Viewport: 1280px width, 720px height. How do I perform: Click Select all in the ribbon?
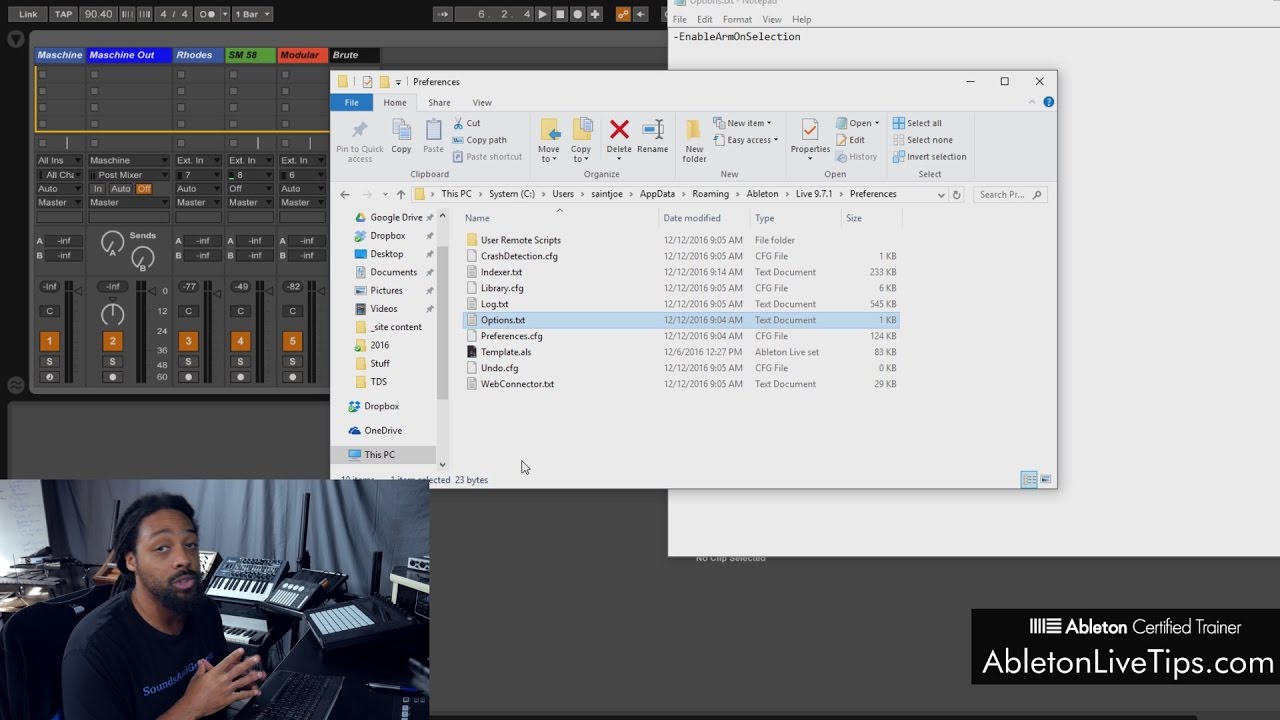(x=917, y=123)
